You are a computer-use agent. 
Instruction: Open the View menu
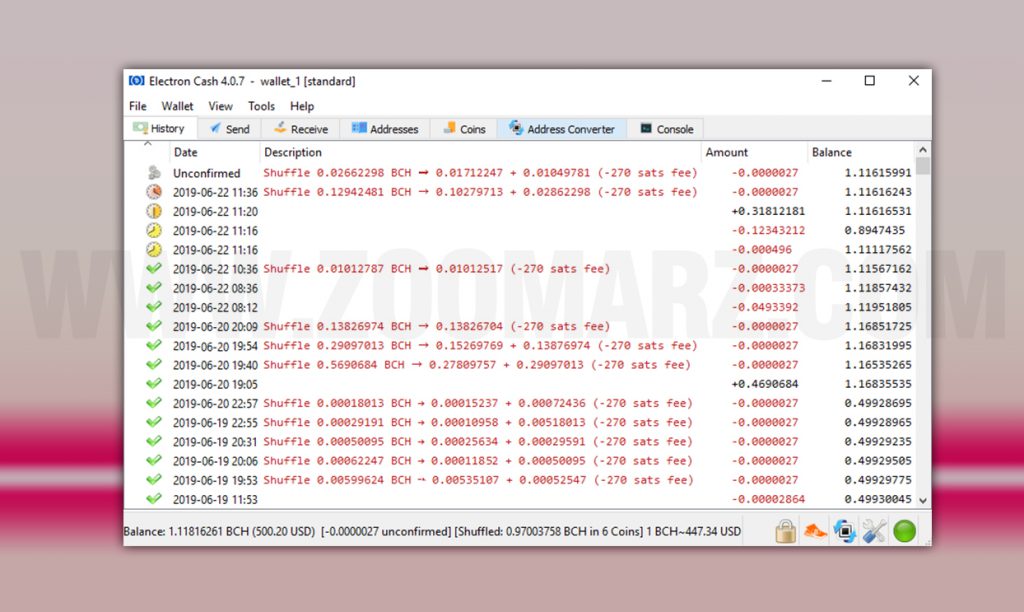[220, 106]
